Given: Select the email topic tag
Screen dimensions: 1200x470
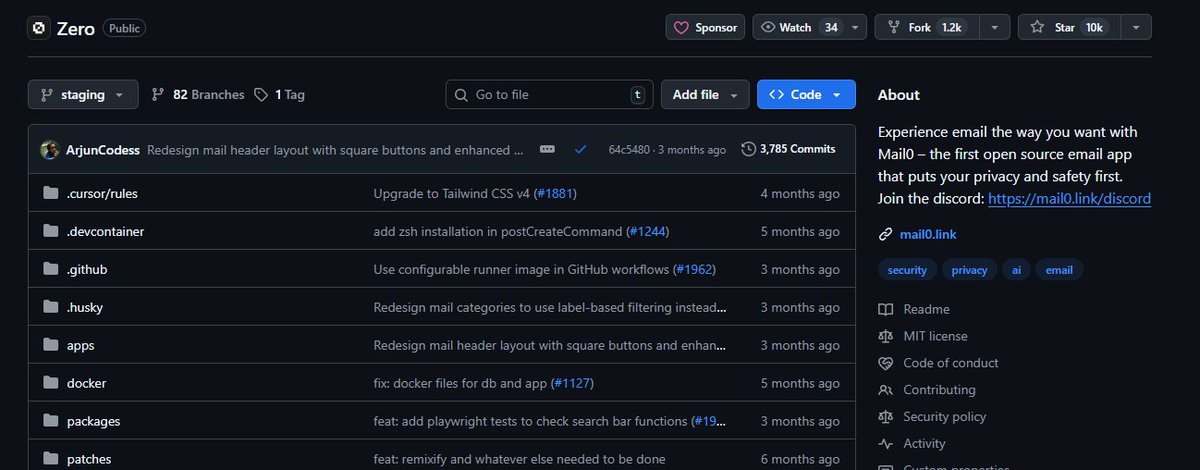Looking at the screenshot, I should click(1059, 270).
